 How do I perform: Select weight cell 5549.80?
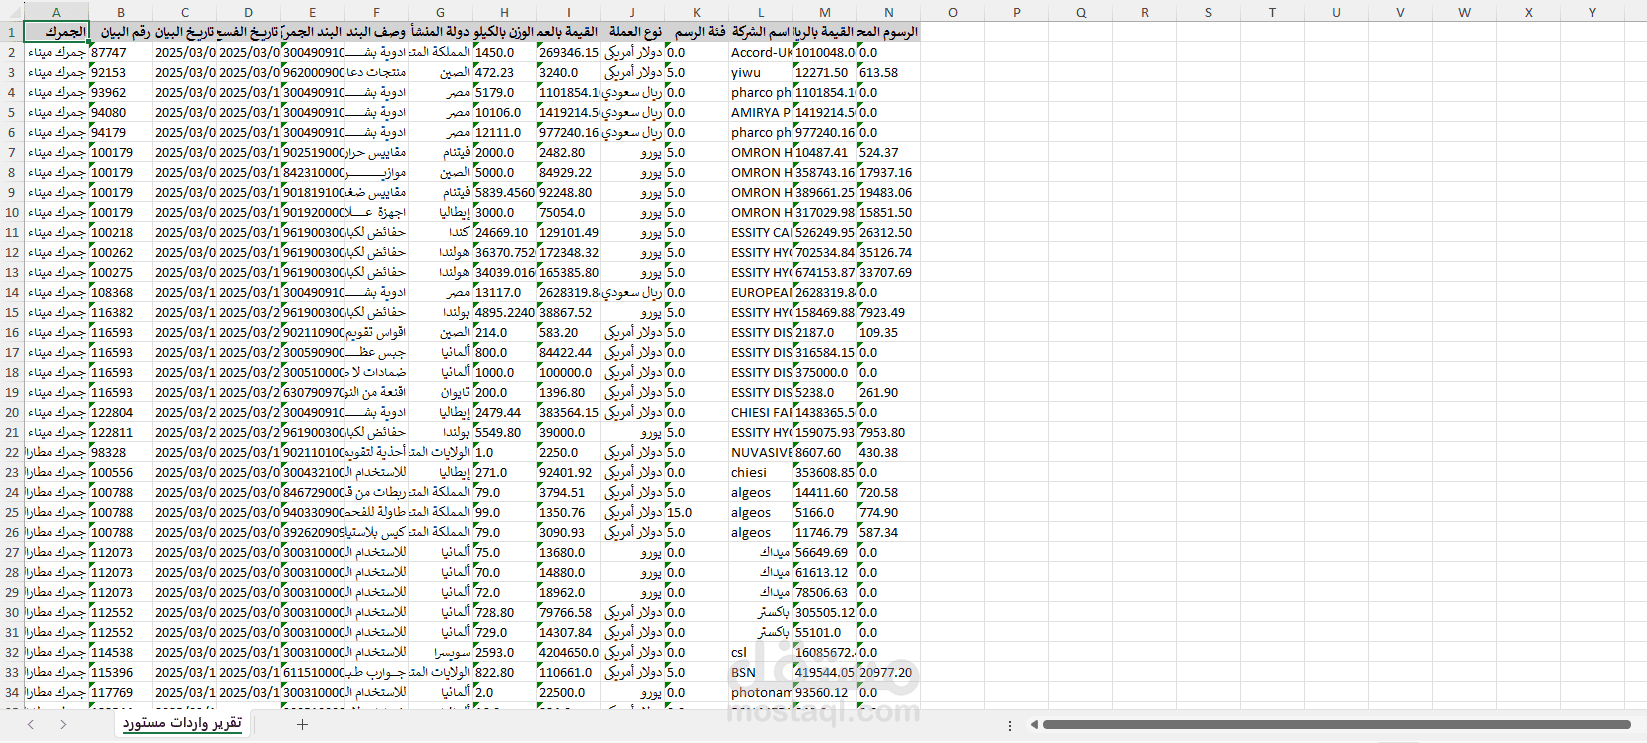(x=505, y=432)
